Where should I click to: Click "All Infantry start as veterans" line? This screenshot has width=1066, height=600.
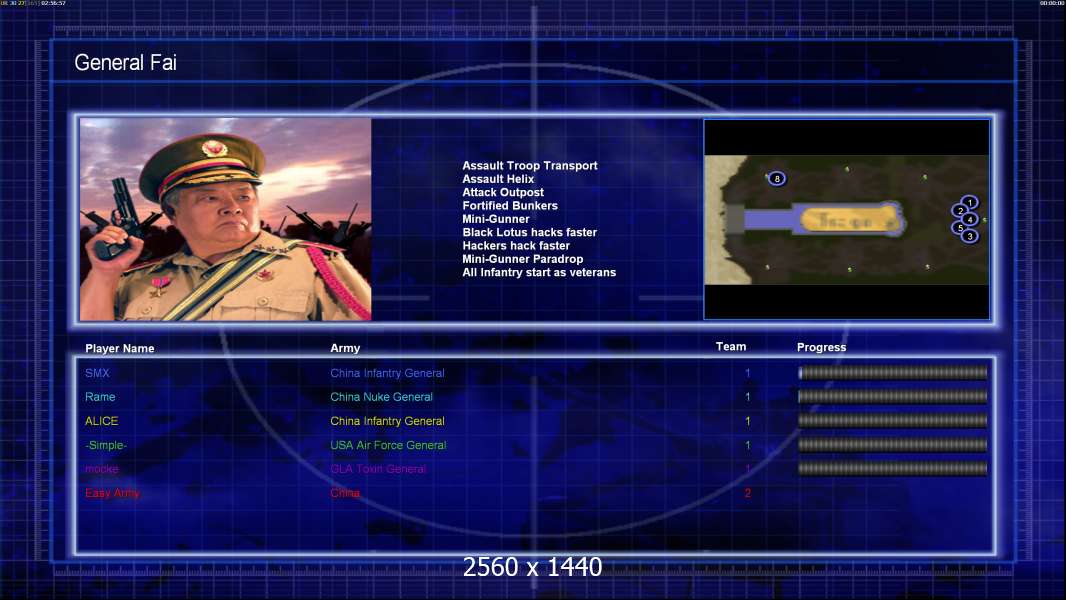539,272
